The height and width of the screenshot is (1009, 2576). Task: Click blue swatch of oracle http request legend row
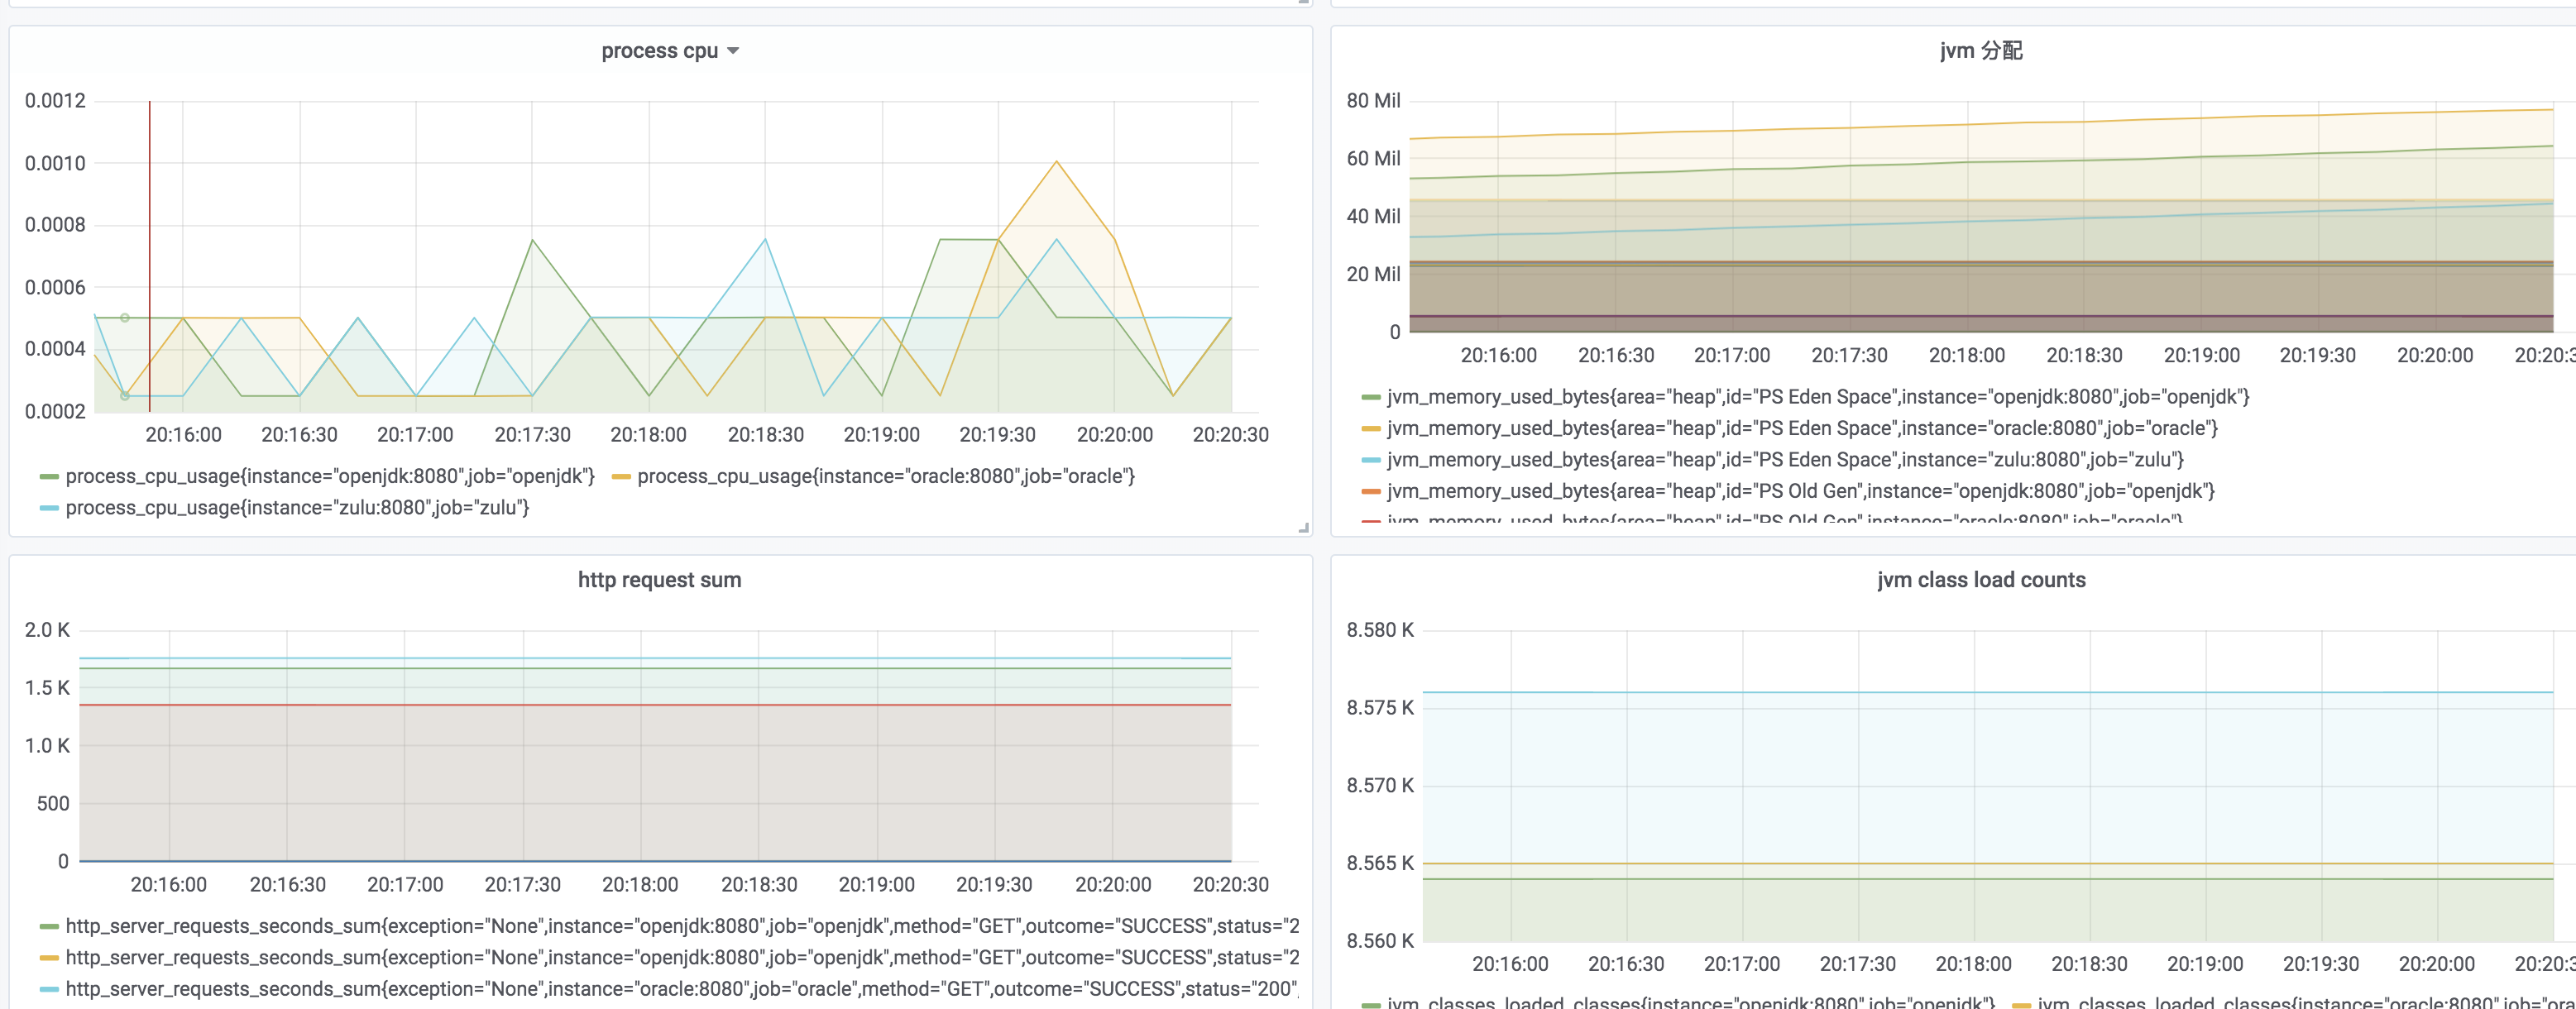click(x=49, y=990)
